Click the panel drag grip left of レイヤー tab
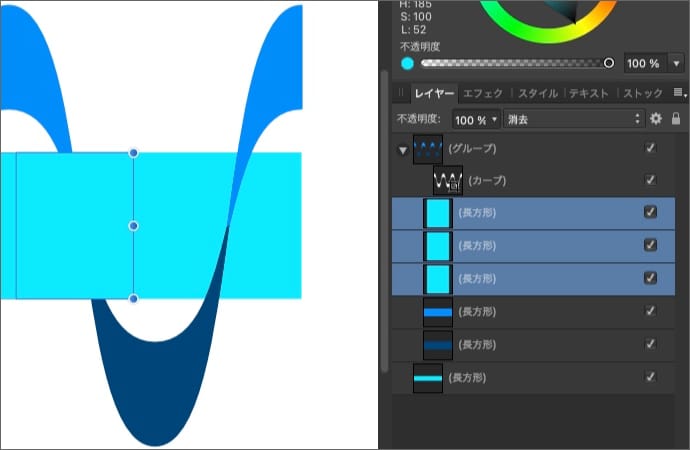The height and width of the screenshot is (450, 690). coord(402,93)
